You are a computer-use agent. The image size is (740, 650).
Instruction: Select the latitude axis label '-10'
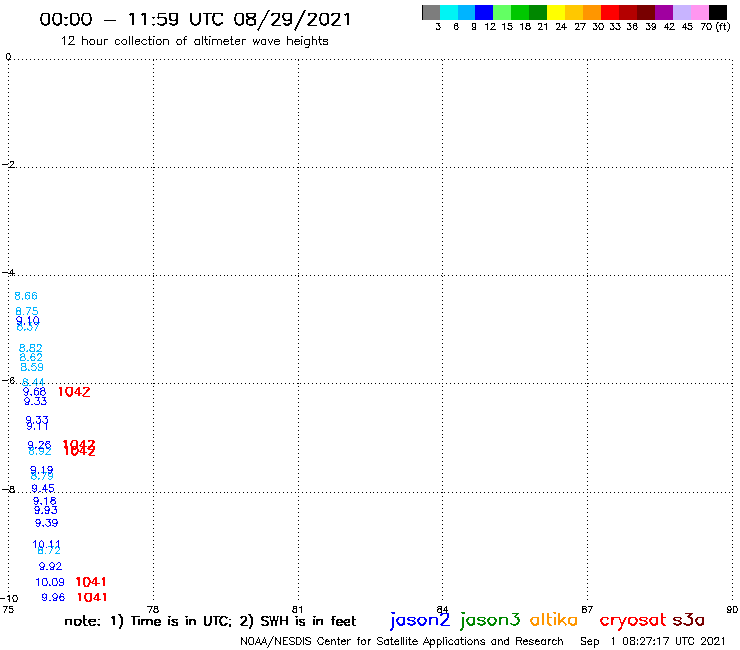coord(9,599)
